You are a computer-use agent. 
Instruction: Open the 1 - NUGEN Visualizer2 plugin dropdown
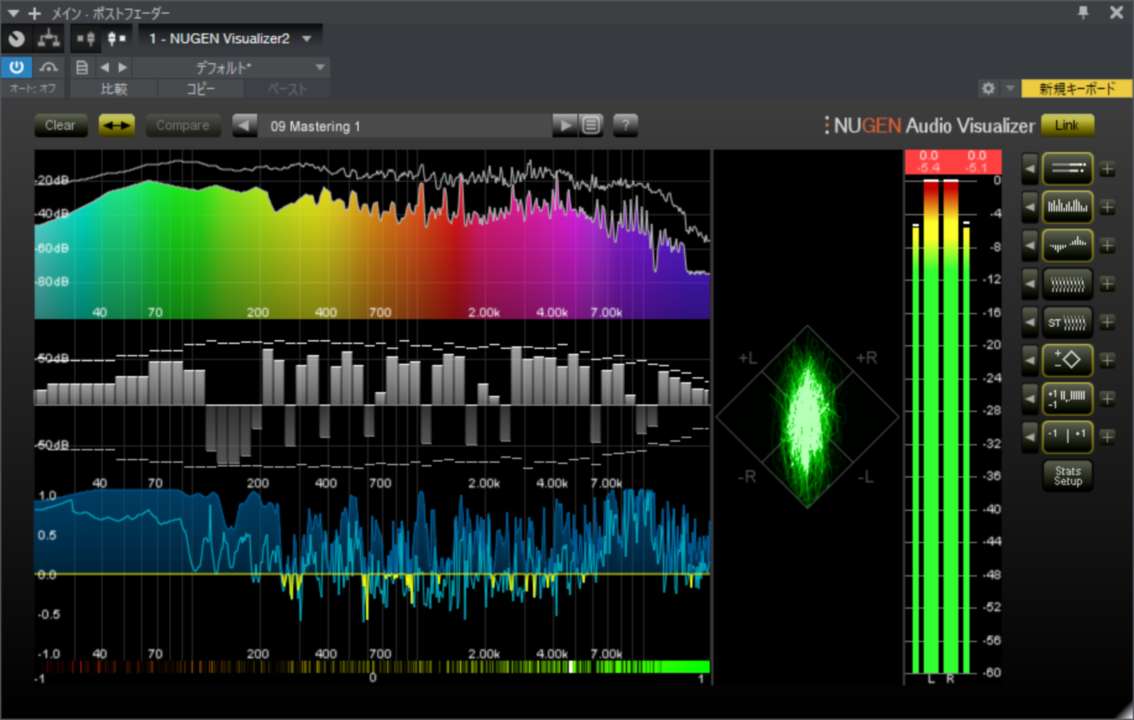pyautogui.click(x=230, y=39)
